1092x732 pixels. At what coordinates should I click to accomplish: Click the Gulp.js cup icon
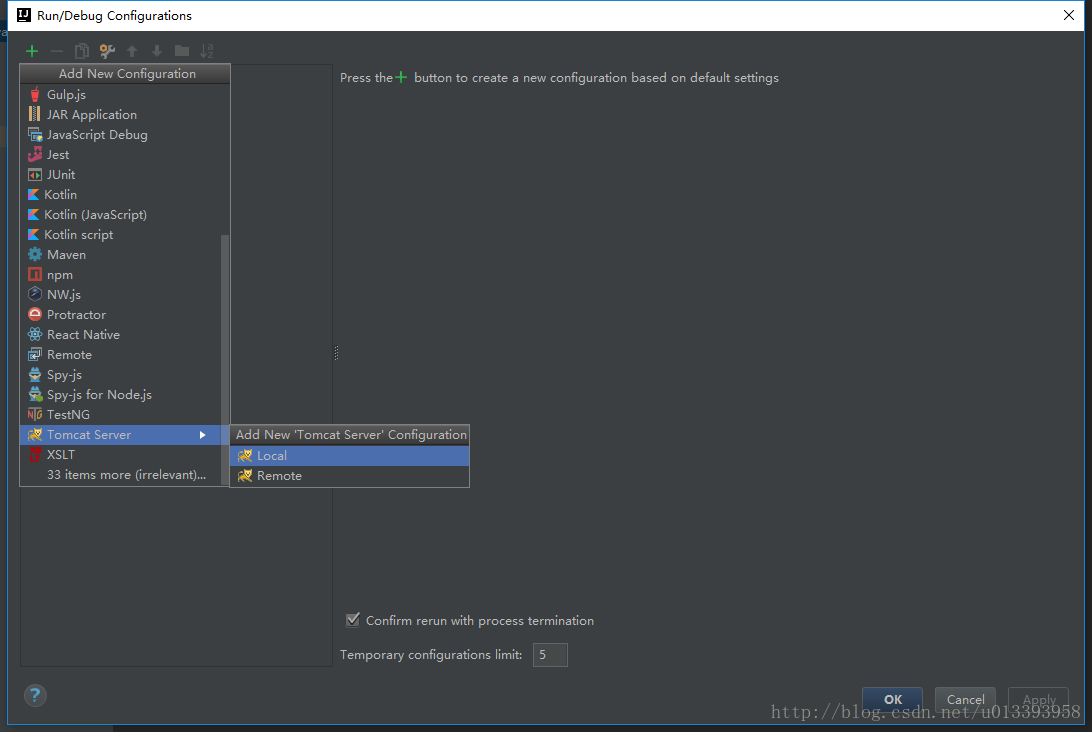pos(35,95)
